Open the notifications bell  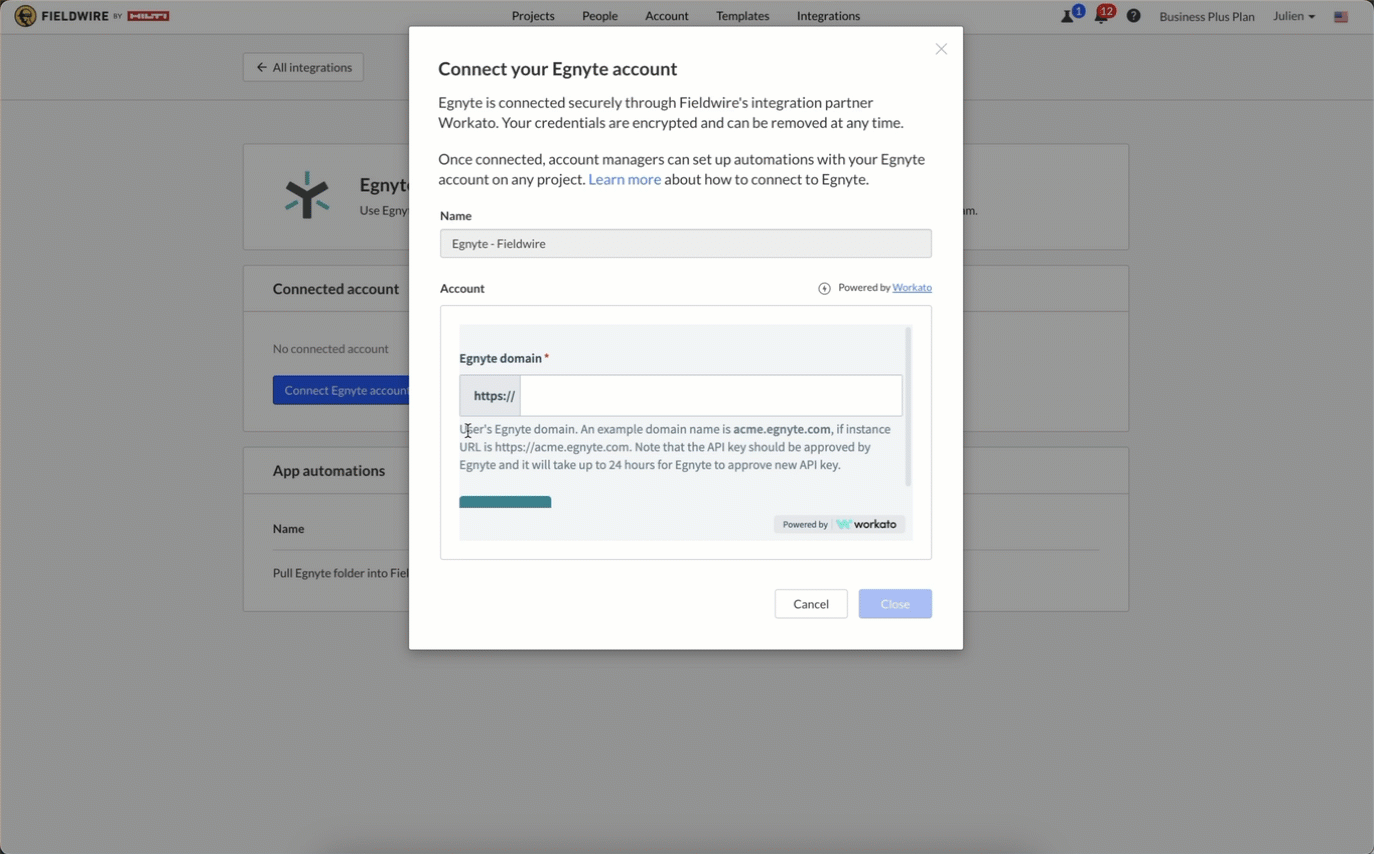point(1101,16)
